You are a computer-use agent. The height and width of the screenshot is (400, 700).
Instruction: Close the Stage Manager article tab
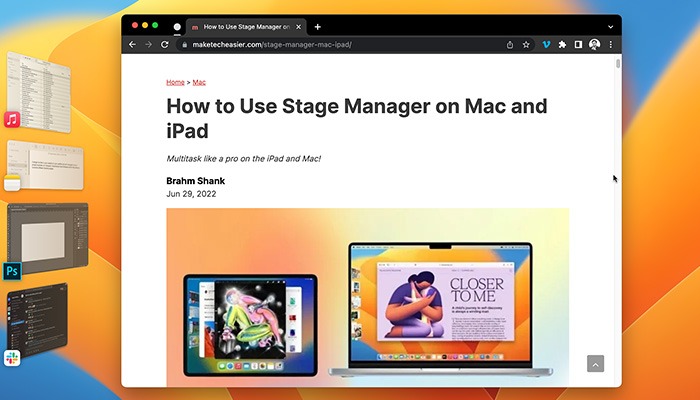pyautogui.click(x=299, y=27)
